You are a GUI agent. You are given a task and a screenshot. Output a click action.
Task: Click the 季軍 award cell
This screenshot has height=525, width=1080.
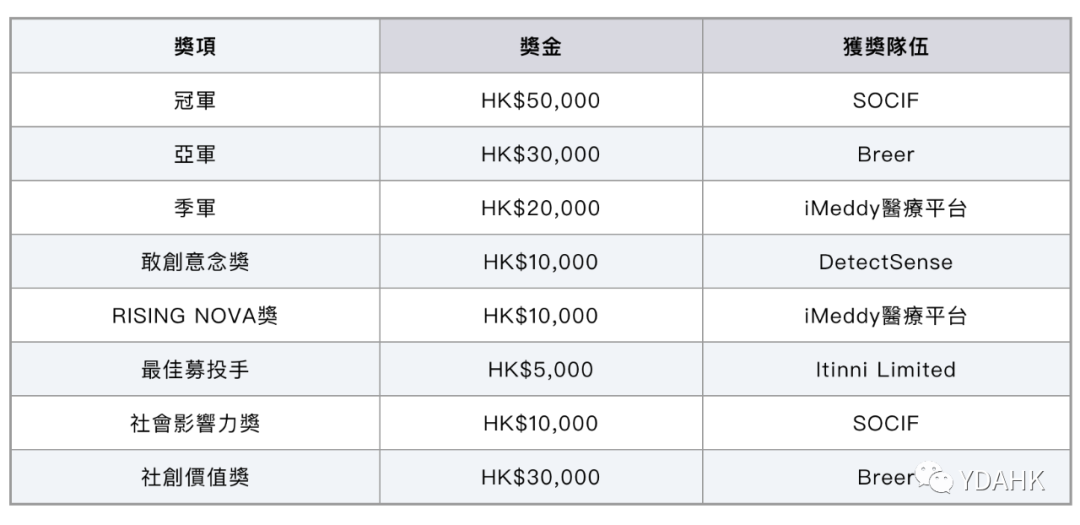[x=195, y=208]
